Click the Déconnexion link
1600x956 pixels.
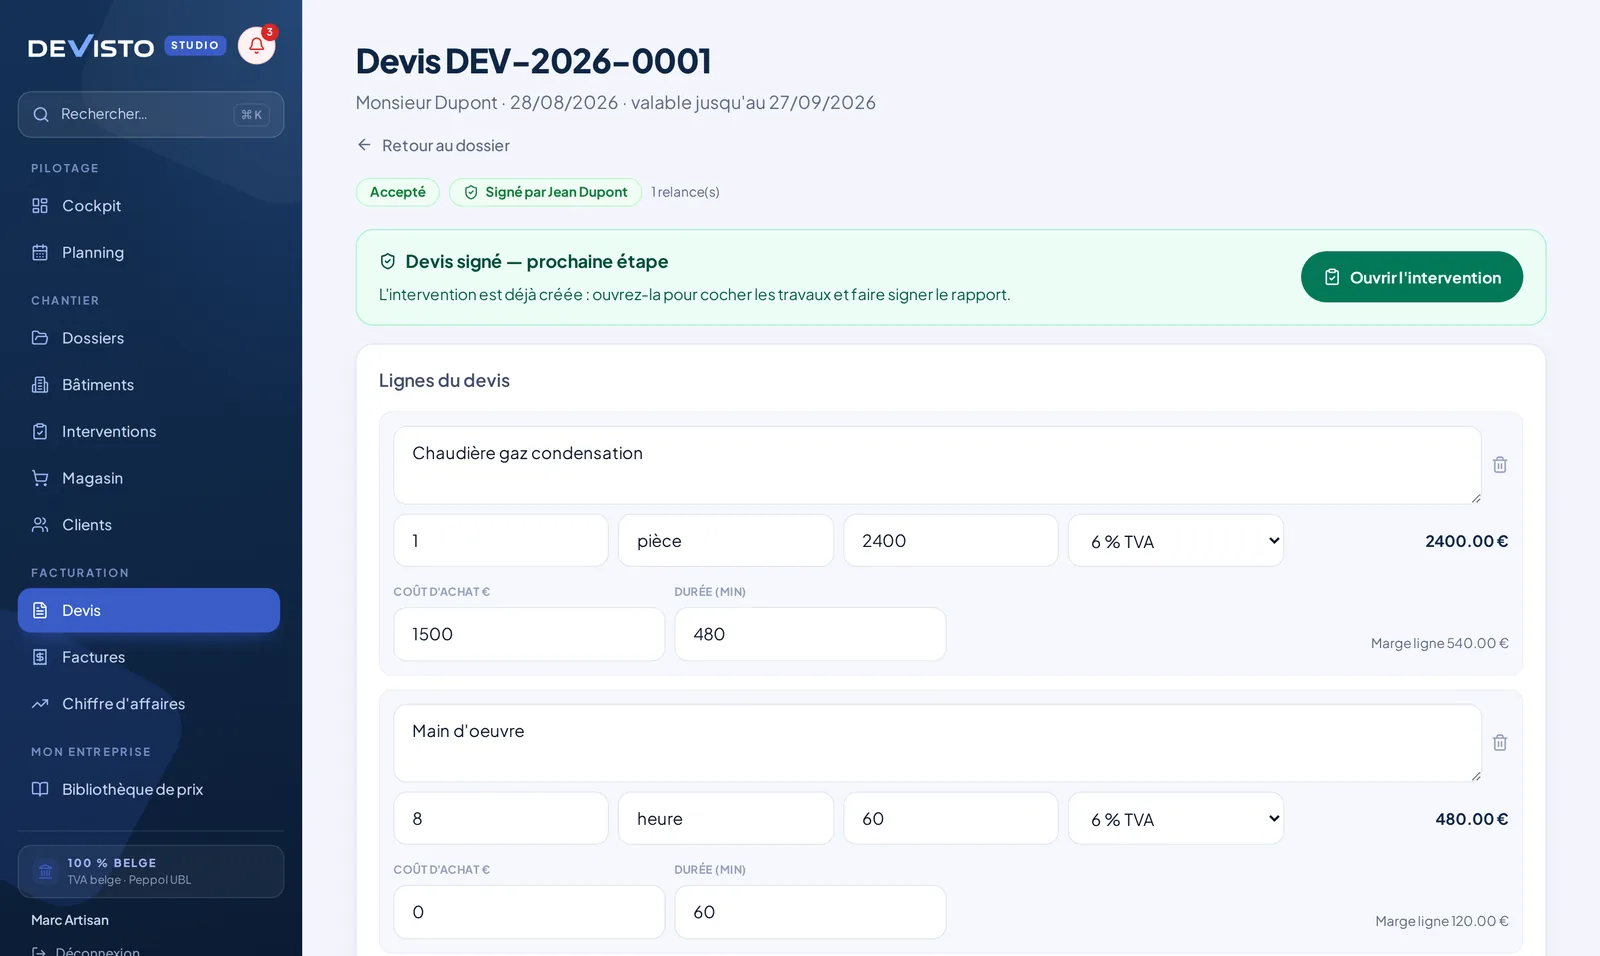click(x=86, y=951)
